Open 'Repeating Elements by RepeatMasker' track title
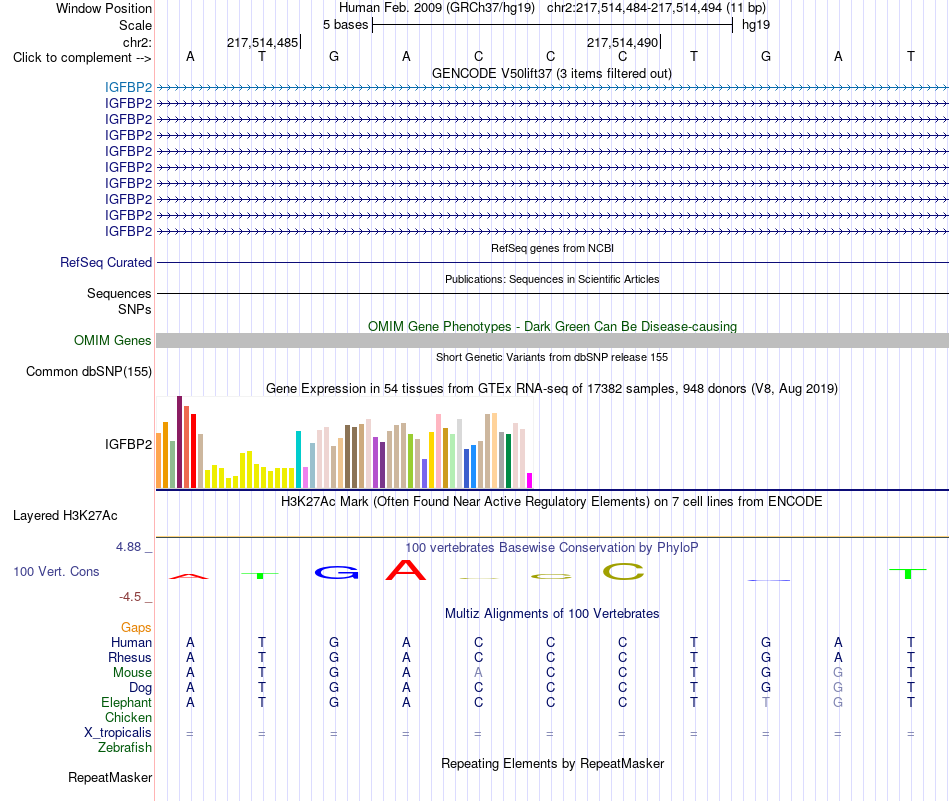The height and width of the screenshot is (801, 950). pos(552,763)
